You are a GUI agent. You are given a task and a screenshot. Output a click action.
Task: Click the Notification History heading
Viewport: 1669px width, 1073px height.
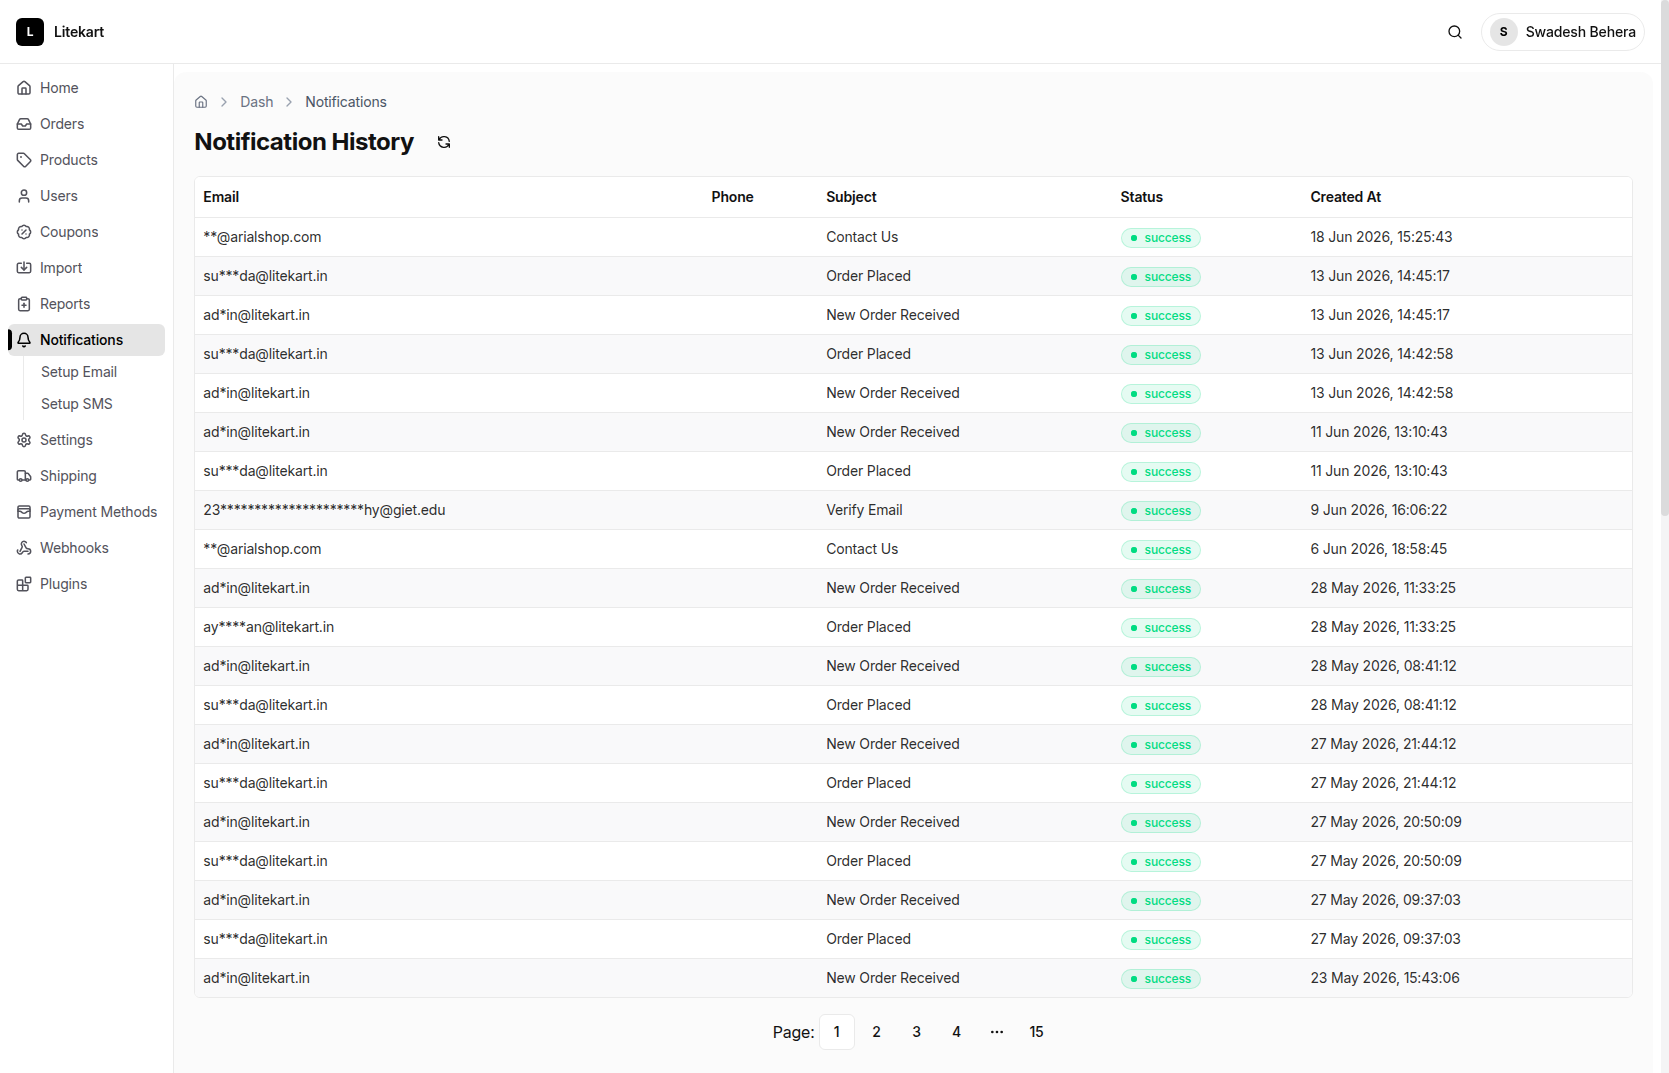[304, 142]
